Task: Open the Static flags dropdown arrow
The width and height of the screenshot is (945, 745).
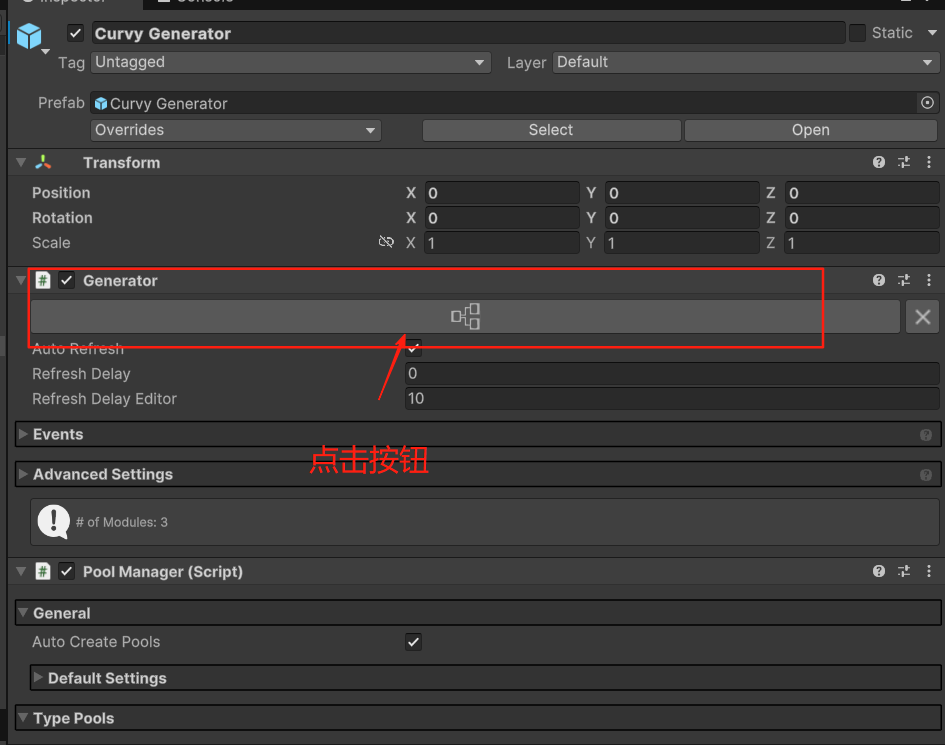Action: click(x=932, y=33)
